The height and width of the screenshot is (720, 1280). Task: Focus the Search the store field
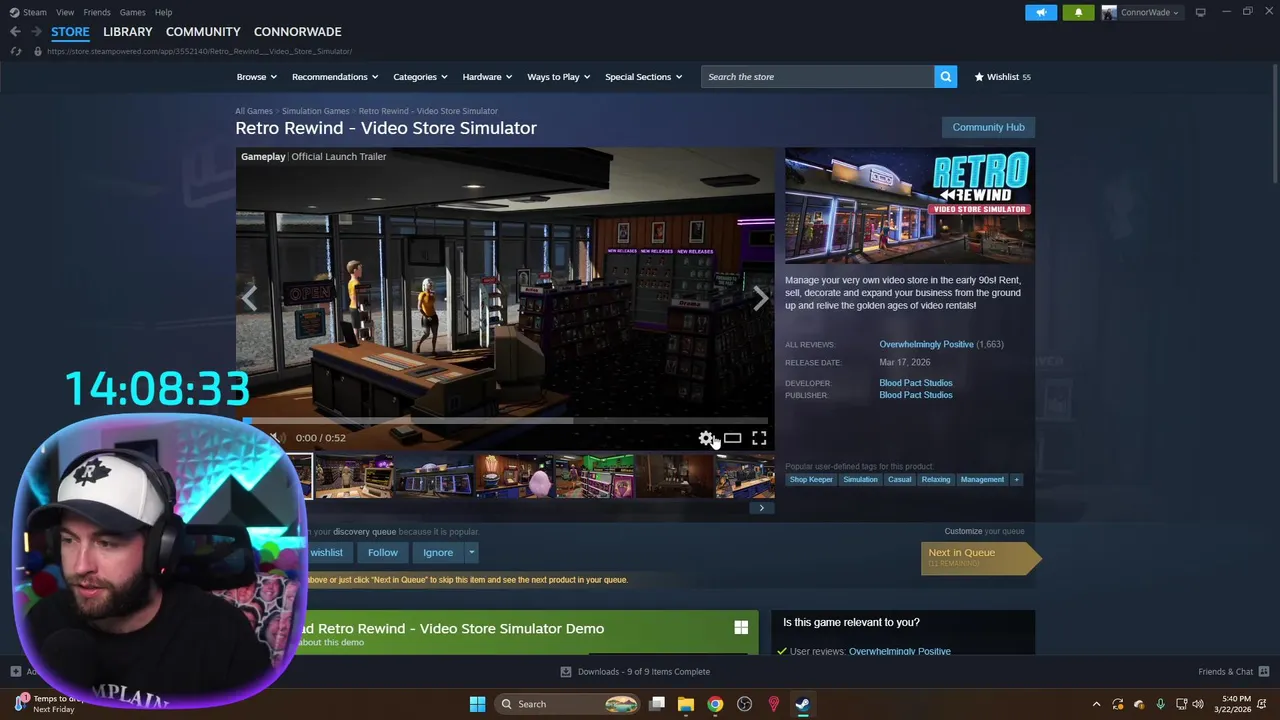pos(818,77)
